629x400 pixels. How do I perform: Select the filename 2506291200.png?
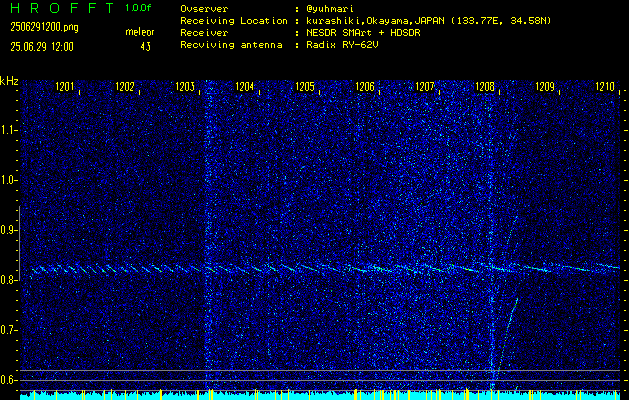click(45, 27)
